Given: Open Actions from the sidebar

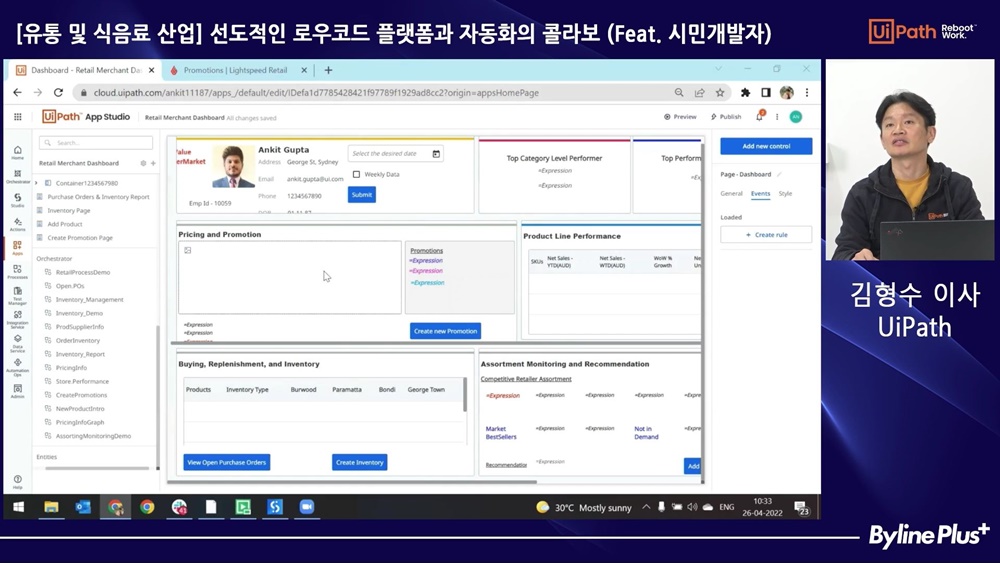Looking at the screenshot, I should tap(18, 224).
